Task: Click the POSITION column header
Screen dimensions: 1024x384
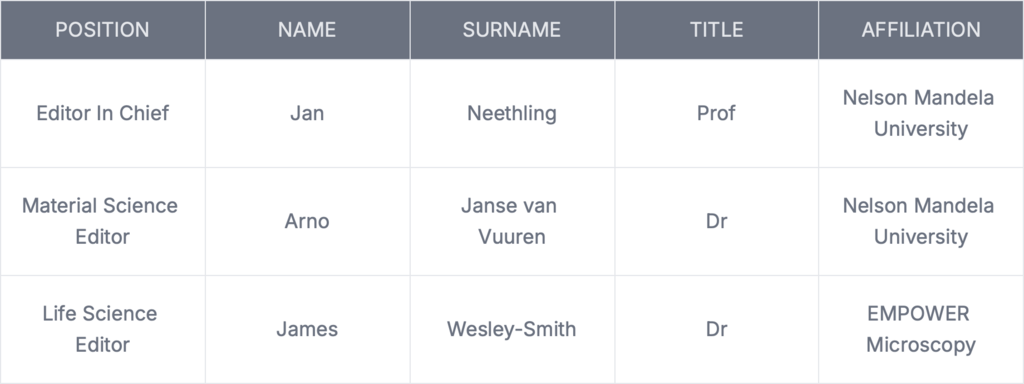Action: point(103,29)
